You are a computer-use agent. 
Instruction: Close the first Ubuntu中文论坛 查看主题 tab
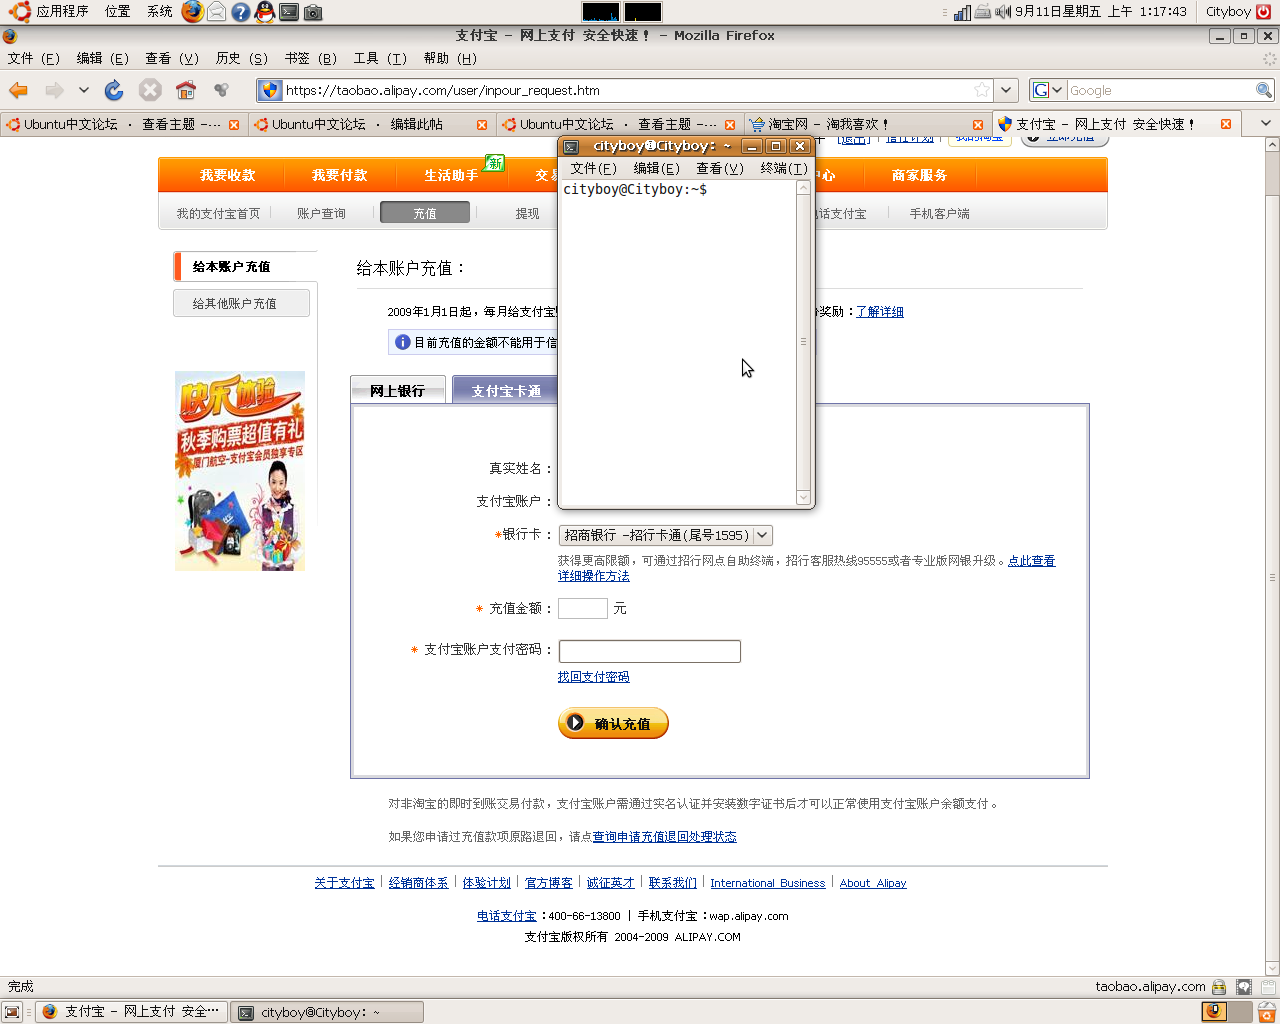234,124
